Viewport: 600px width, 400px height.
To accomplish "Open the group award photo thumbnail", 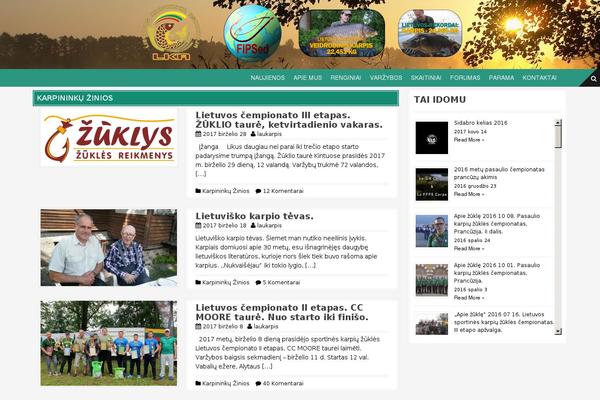I will point(109,343).
